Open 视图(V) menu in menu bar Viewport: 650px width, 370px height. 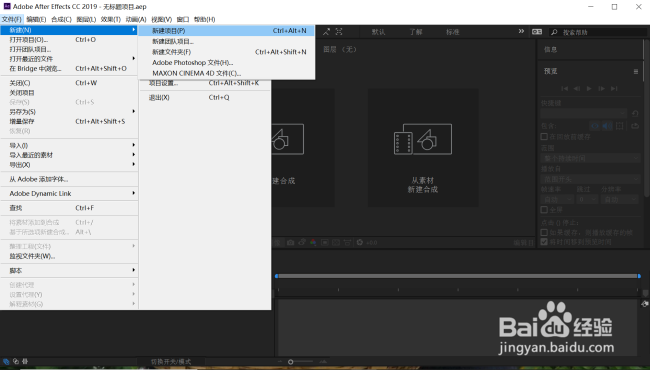point(161,19)
